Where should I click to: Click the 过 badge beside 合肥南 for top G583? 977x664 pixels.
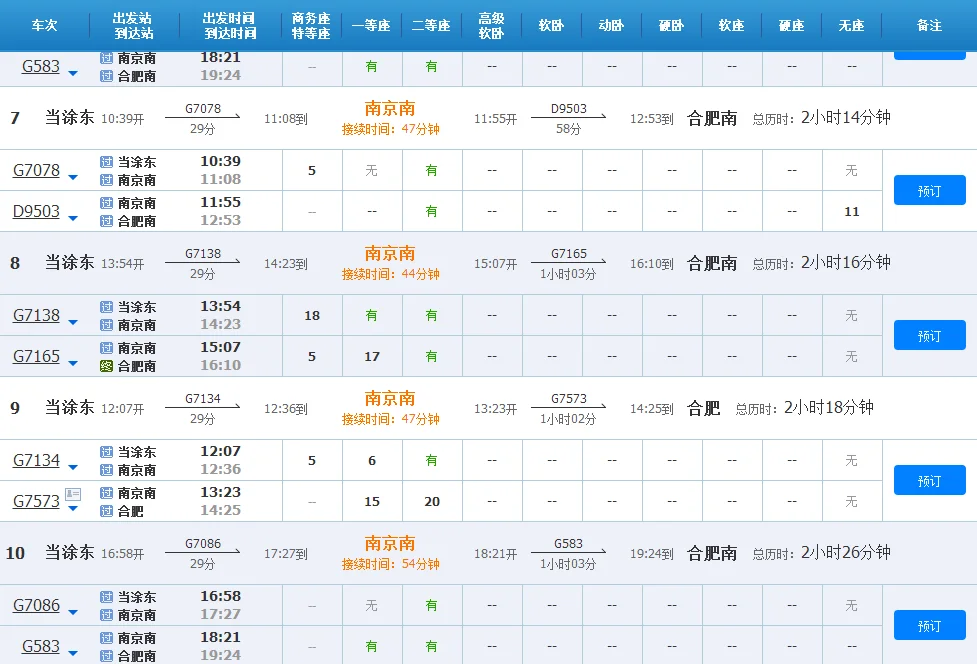tap(108, 78)
